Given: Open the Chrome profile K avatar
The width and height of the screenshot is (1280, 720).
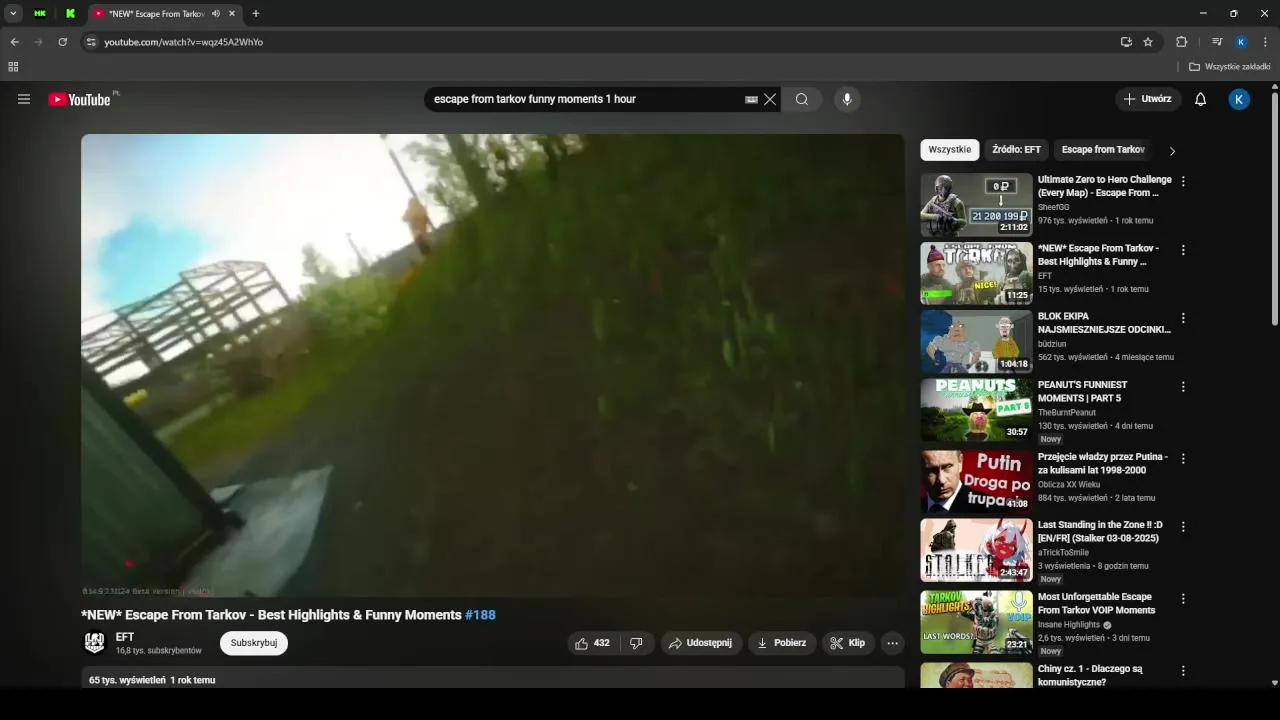Looking at the screenshot, I should 1241,42.
